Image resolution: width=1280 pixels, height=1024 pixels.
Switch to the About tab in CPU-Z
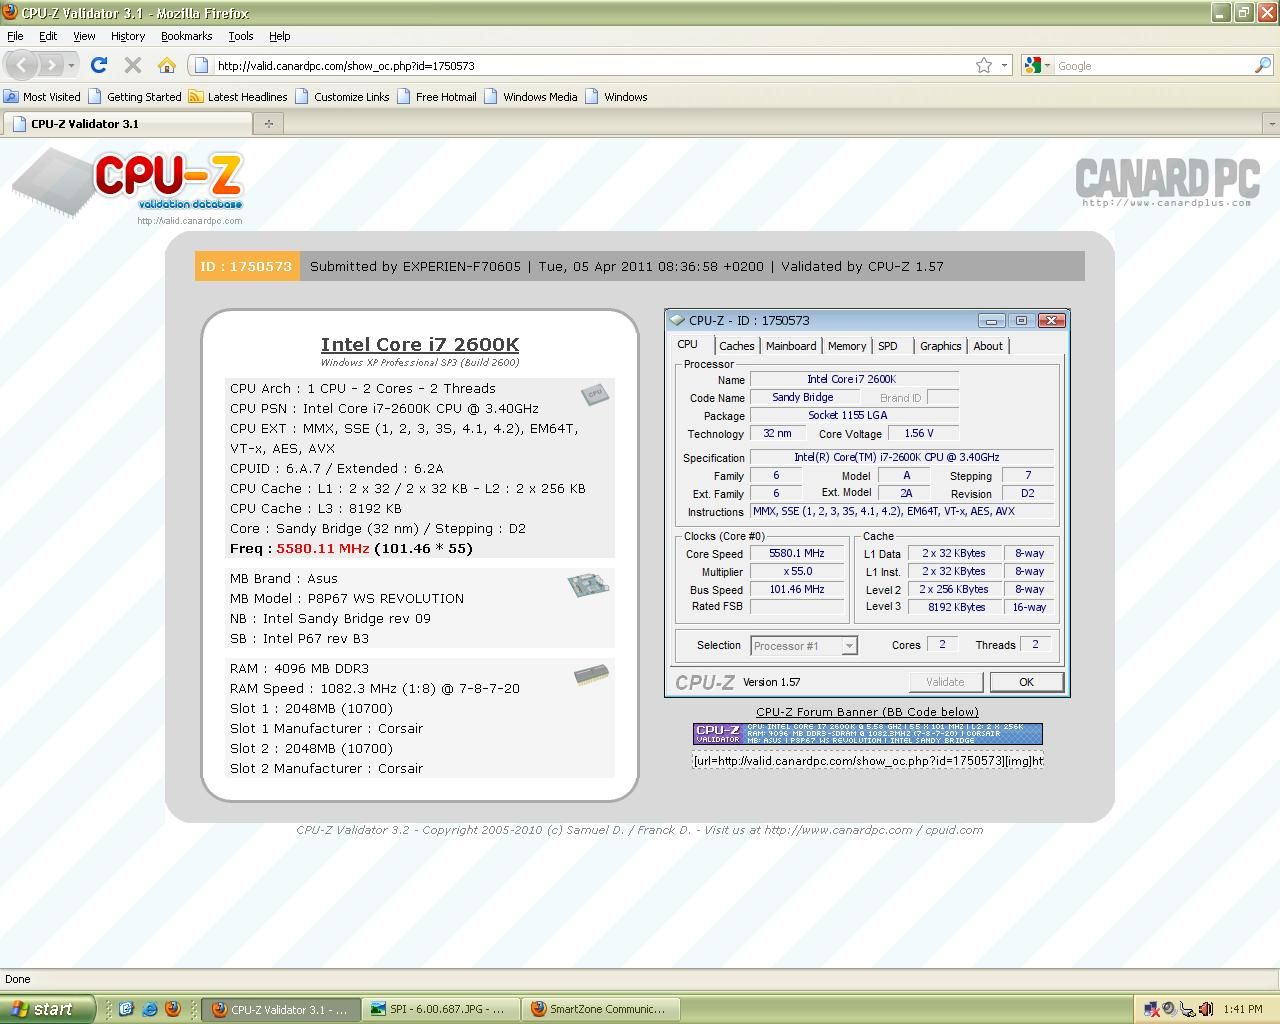tap(988, 346)
